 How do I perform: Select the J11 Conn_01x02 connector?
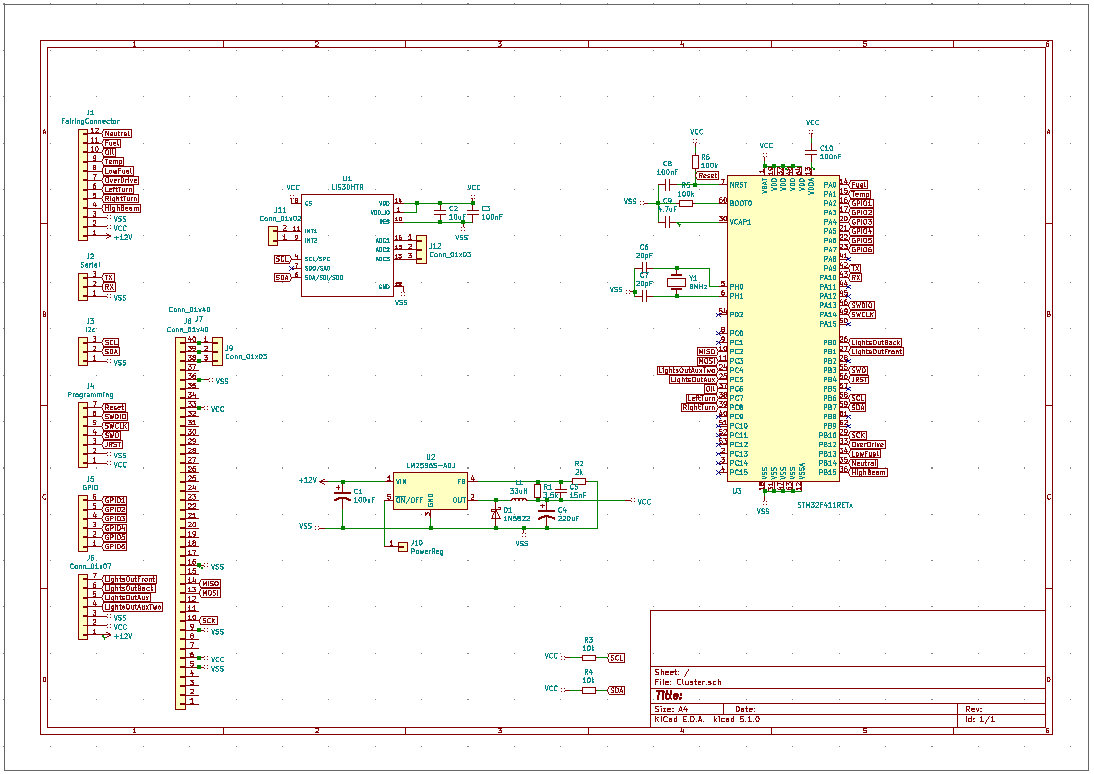(273, 235)
